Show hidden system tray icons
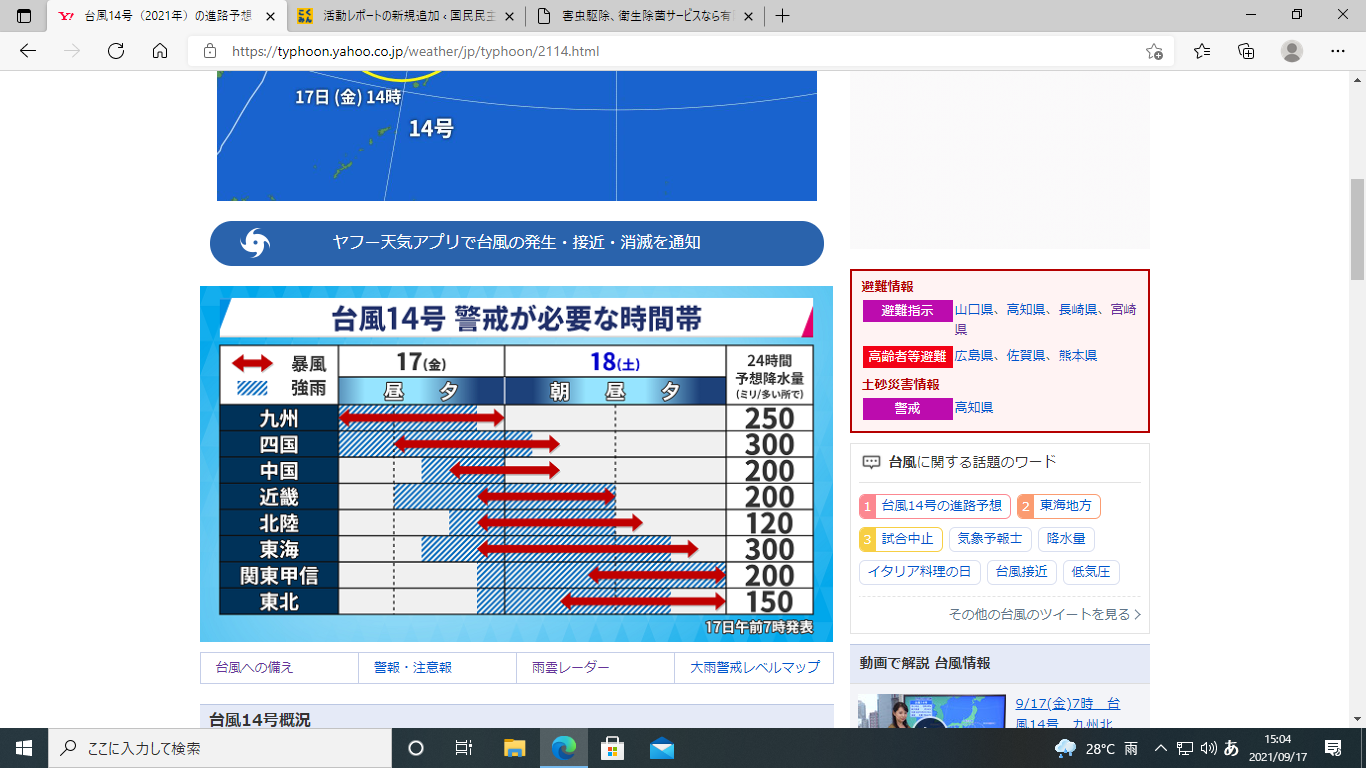The image size is (1366, 768). [x=1161, y=748]
